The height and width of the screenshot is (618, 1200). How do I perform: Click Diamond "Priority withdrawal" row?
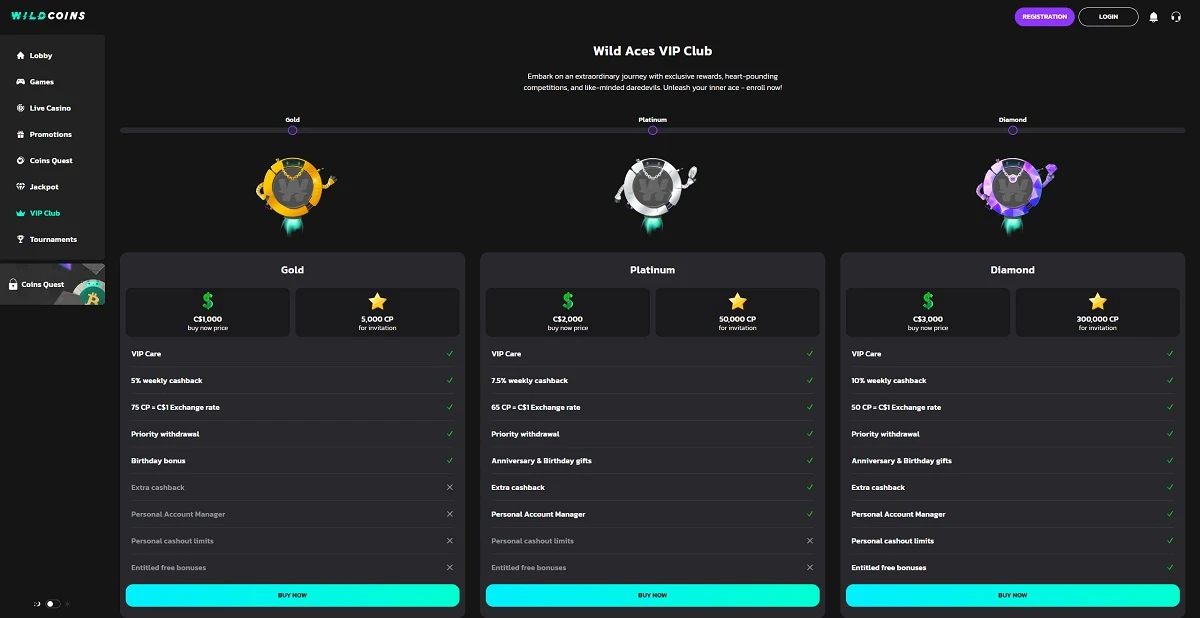pos(1013,434)
